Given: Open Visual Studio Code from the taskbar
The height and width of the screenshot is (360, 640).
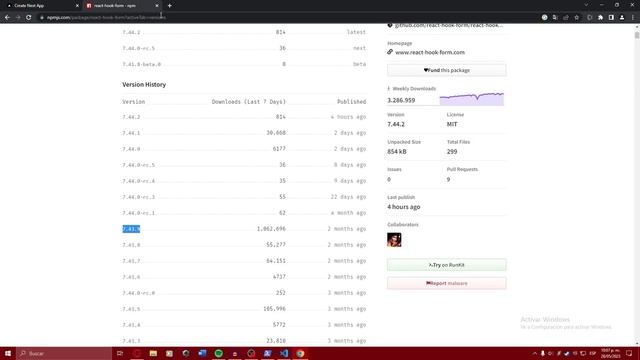Looking at the screenshot, I should tap(284, 353).
